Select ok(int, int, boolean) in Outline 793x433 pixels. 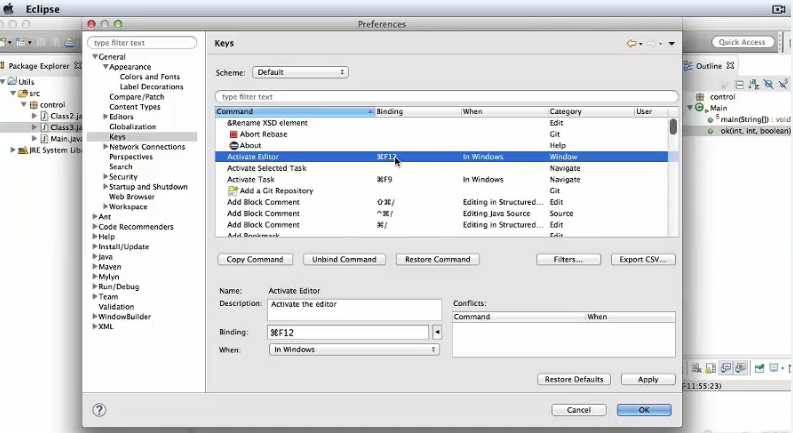[756, 131]
